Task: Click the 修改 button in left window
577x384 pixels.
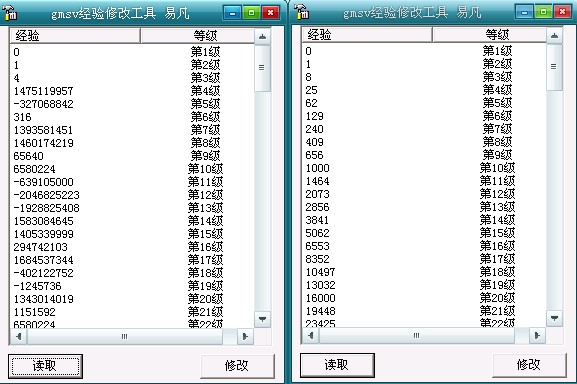Action: tap(237, 366)
